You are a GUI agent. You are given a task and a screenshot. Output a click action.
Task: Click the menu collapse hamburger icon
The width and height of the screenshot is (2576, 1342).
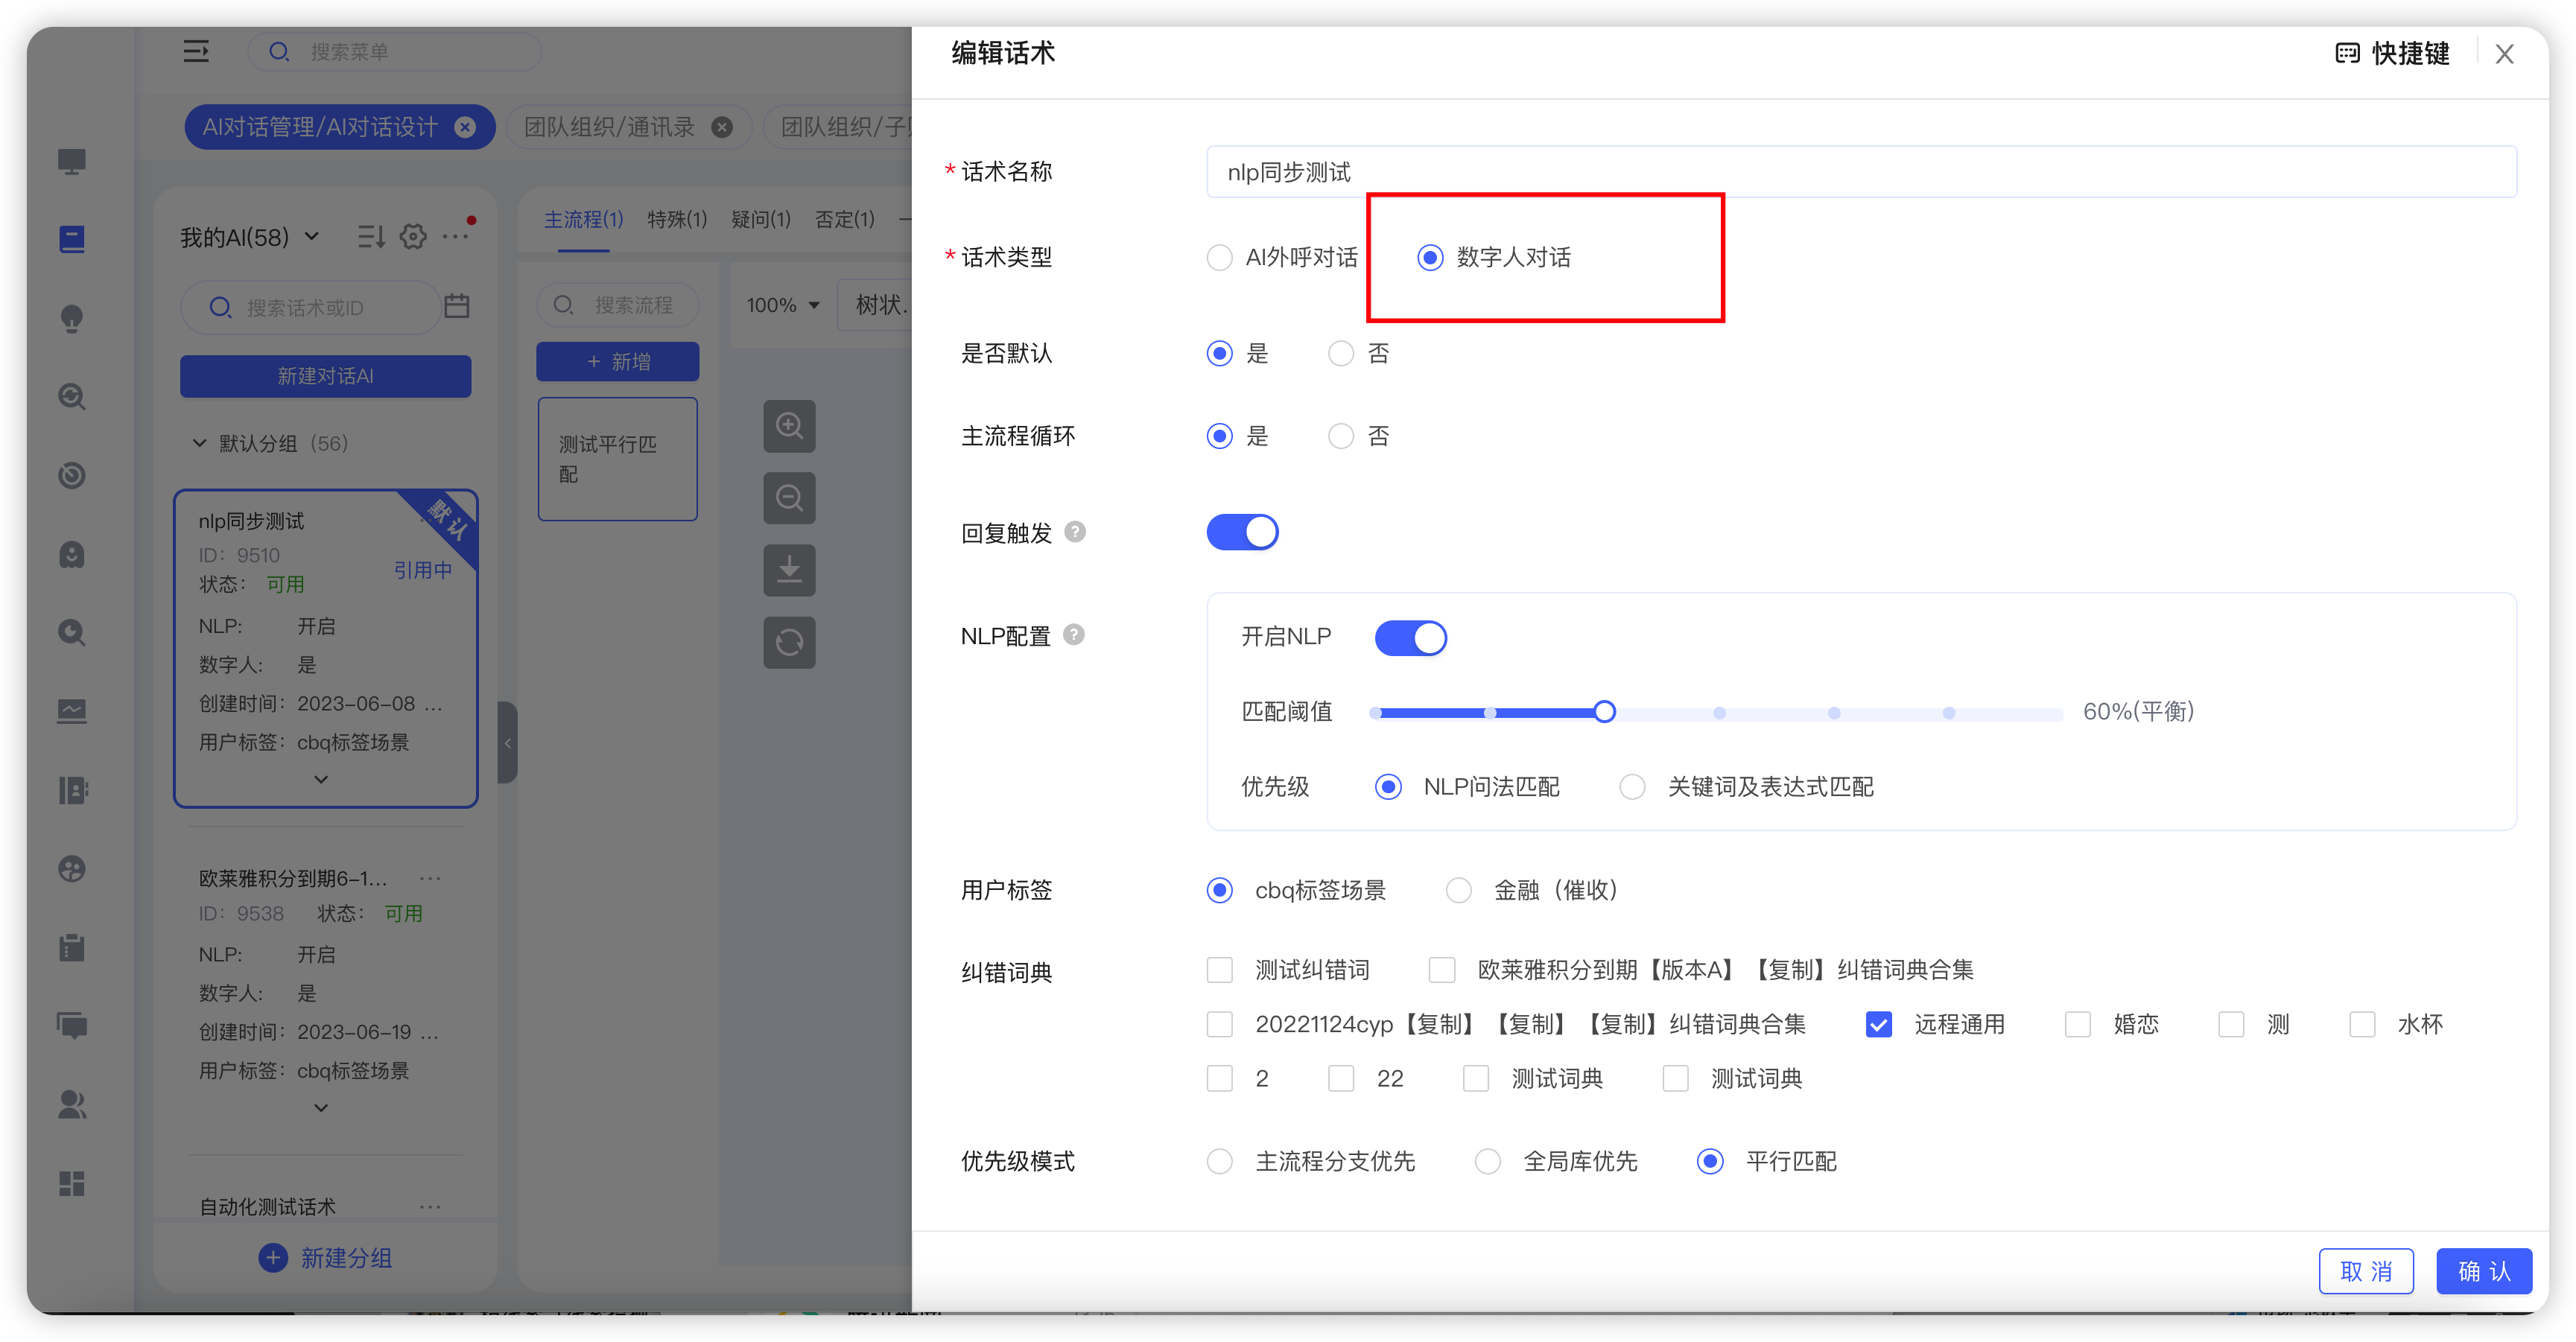tap(196, 51)
